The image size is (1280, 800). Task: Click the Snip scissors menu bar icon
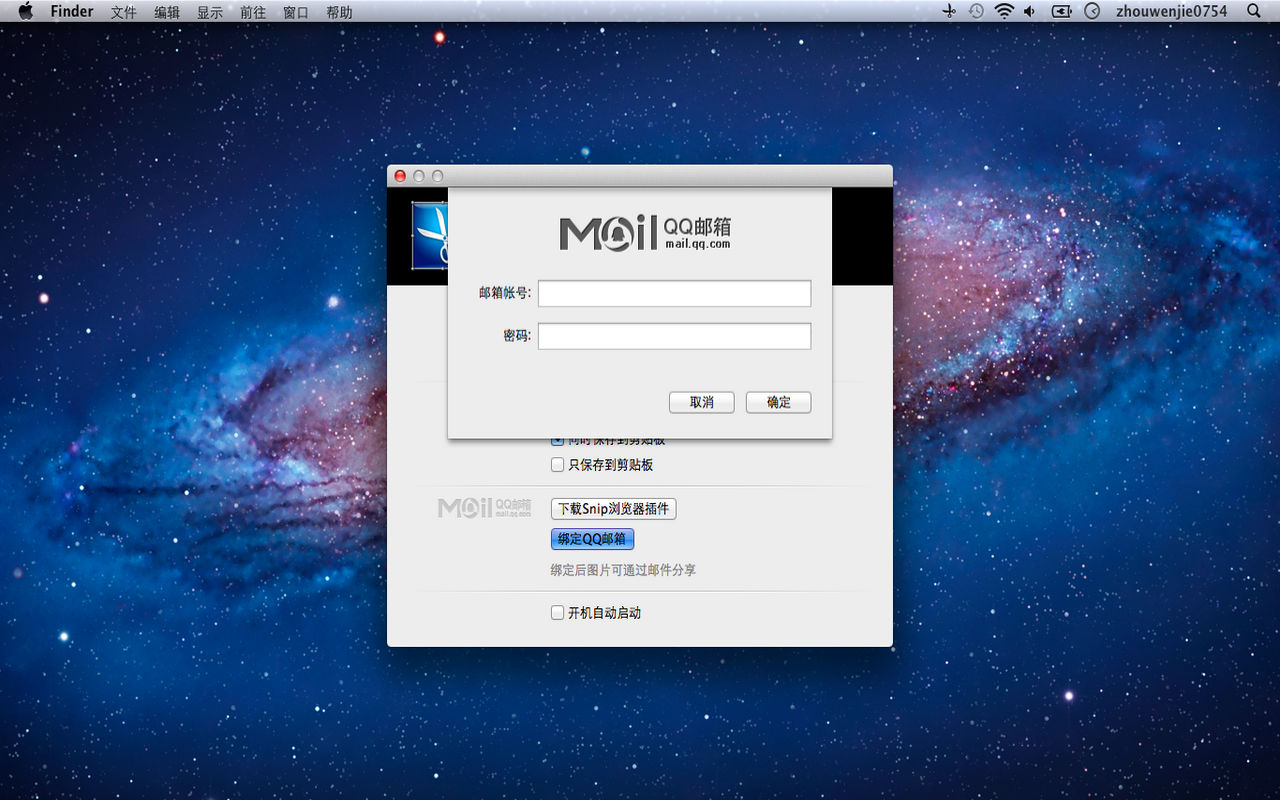(949, 11)
